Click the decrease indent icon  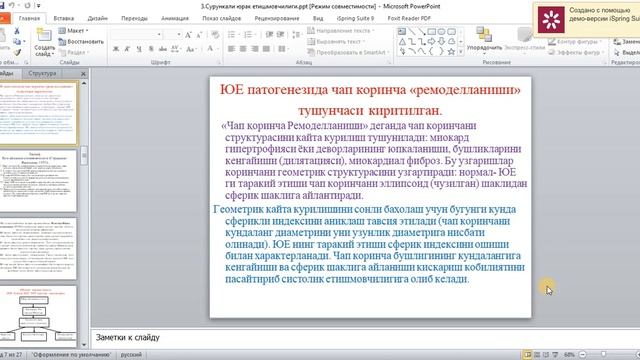coord(269,35)
